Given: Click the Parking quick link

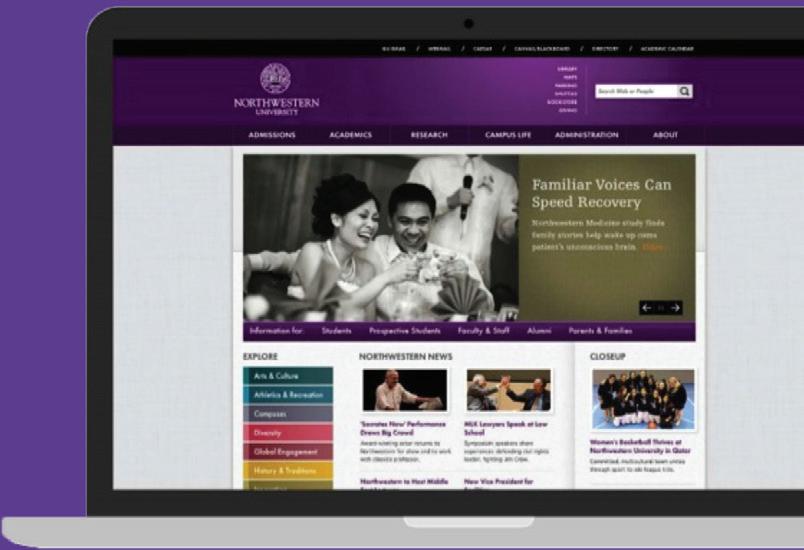Looking at the screenshot, I should 566,86.
